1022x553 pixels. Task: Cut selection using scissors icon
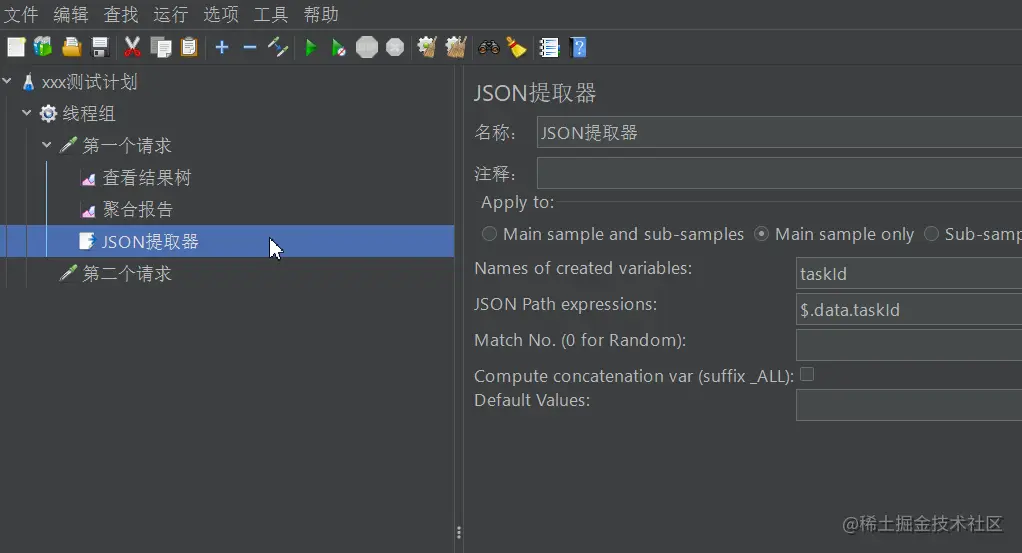click(x=132, y=47)
